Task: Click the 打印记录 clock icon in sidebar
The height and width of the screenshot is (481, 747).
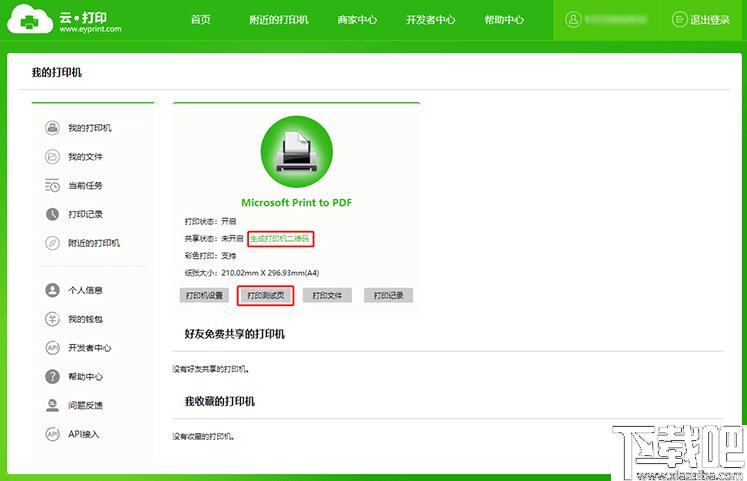Action: pos(52,214)
